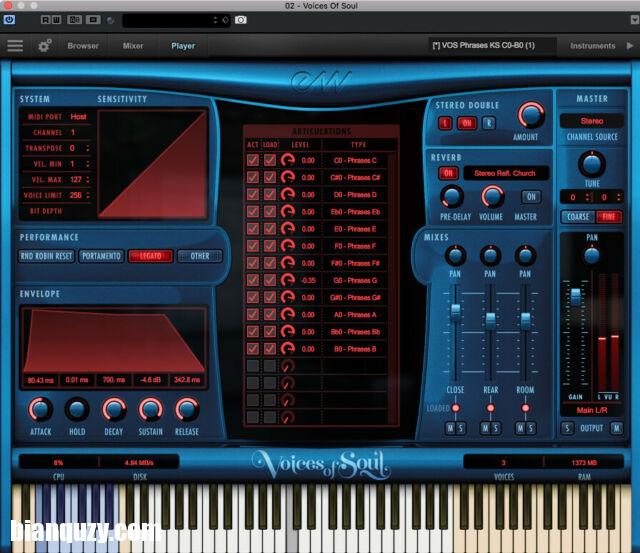Mute the Close microphone mix

pos(450,428)
